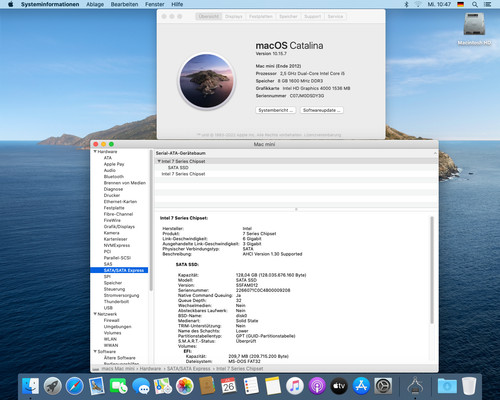Open Music app from the Dock
This screenshot has width=500, height=400.
tap(295, 386)
